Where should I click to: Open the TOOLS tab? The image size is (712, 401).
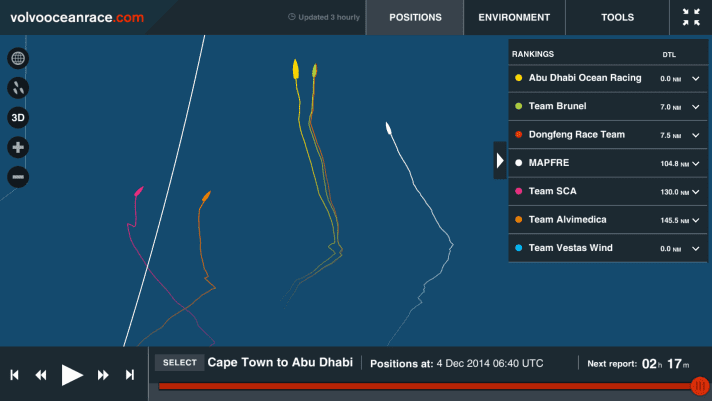(x=618, y=17)
